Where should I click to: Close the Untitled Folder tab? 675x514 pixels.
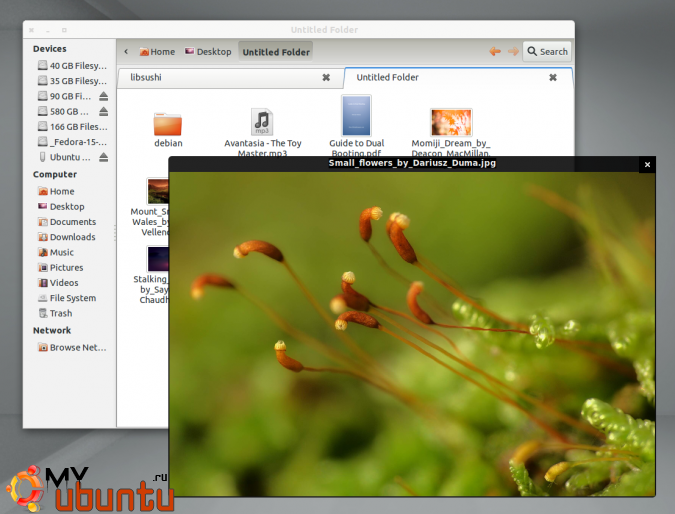pyautogui.click(x=553, y=77)
